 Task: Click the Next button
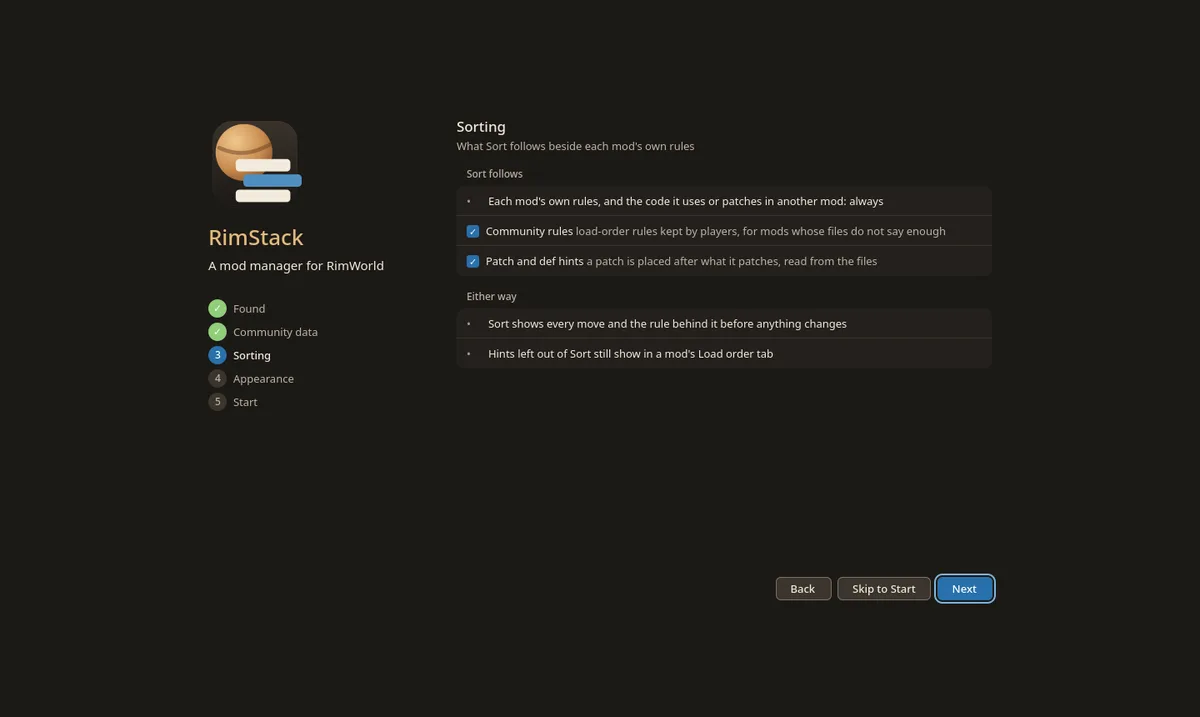click(x=964, y=589)
